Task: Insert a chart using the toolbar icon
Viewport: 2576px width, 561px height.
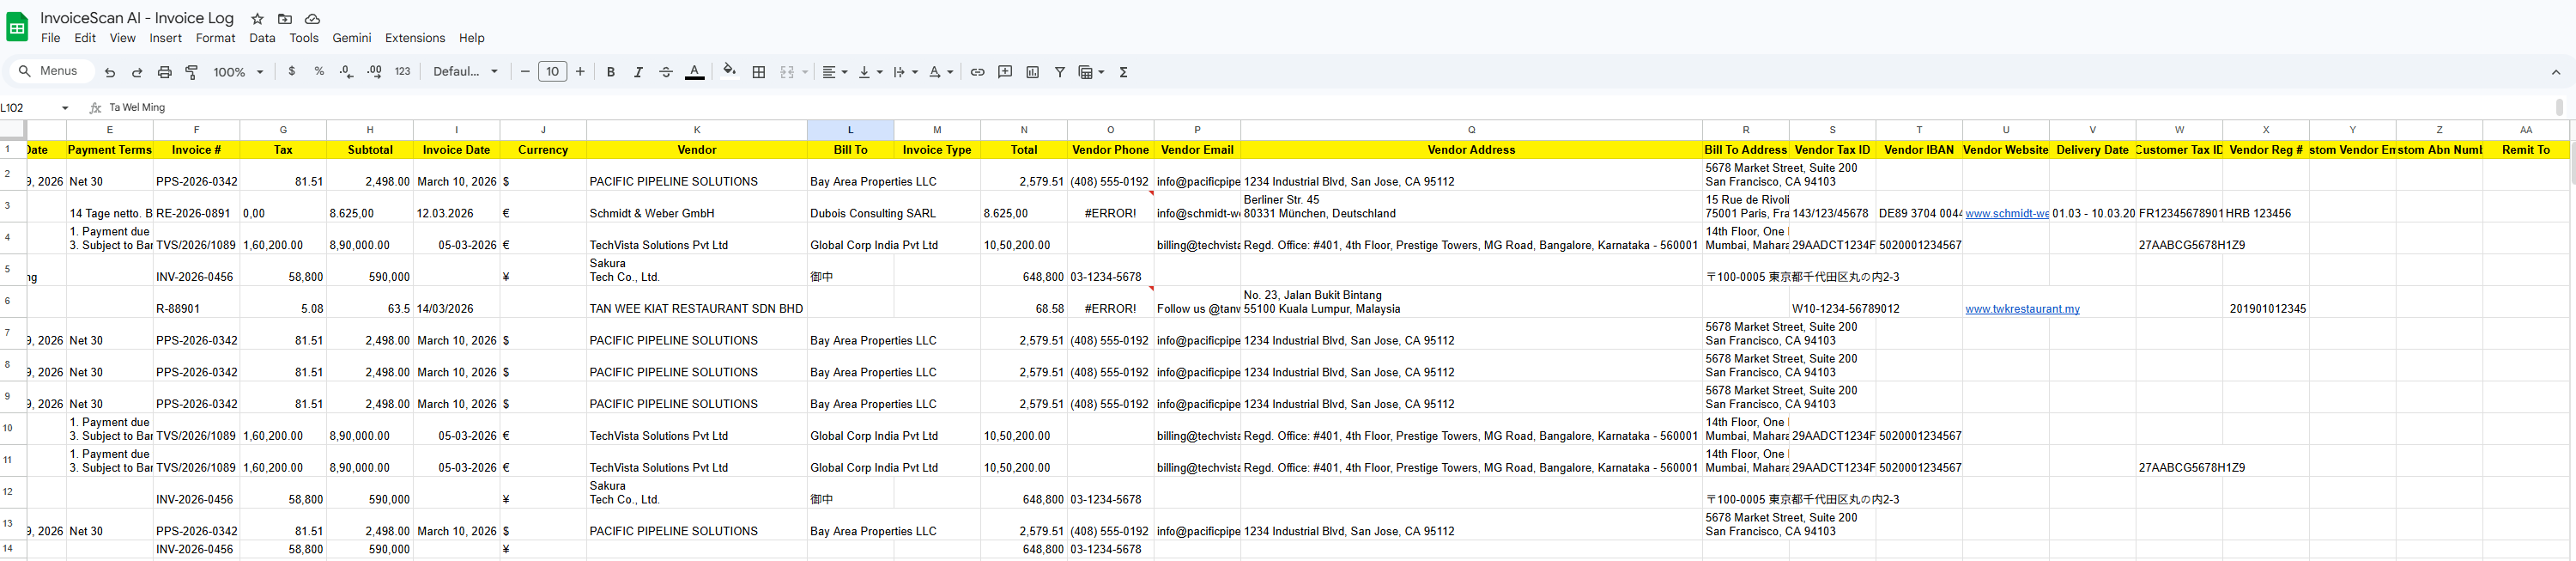Action: click(x=1032, y=72)
